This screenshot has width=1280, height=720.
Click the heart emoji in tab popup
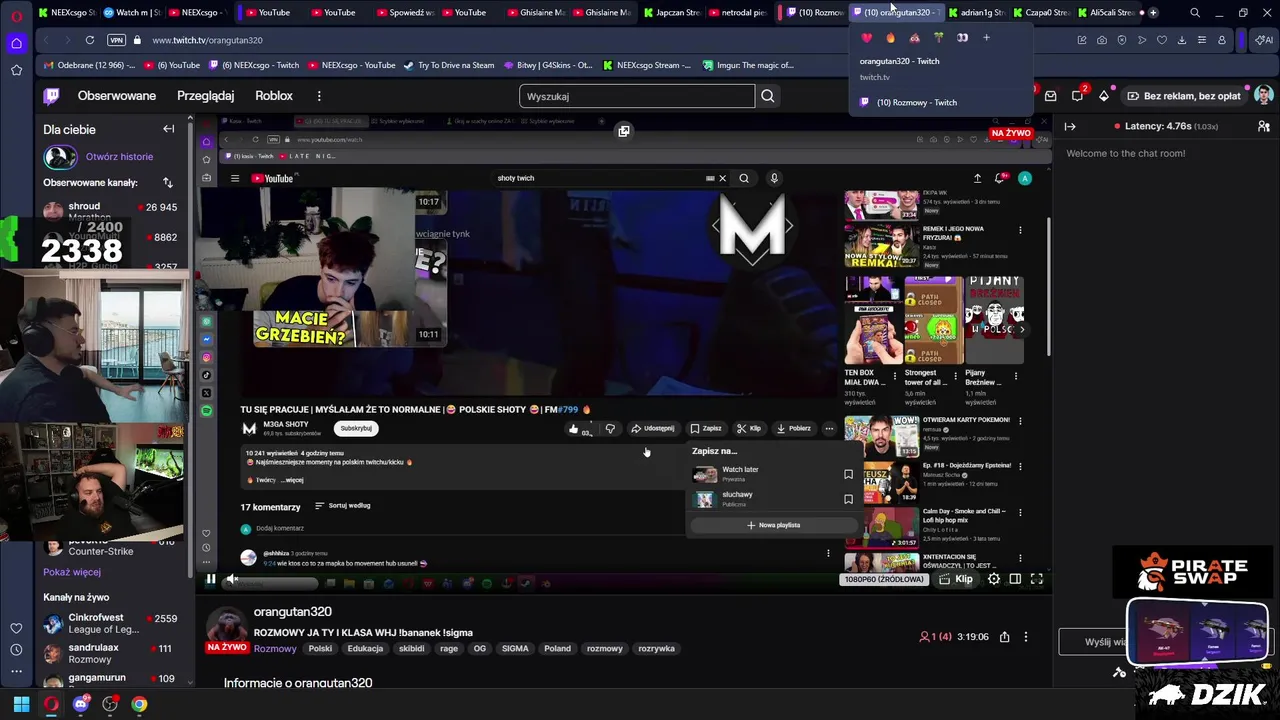point(866,38)
